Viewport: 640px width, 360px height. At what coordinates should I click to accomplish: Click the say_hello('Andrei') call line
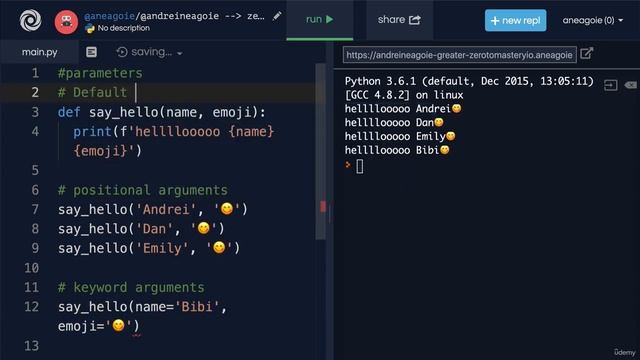point(153,209)
